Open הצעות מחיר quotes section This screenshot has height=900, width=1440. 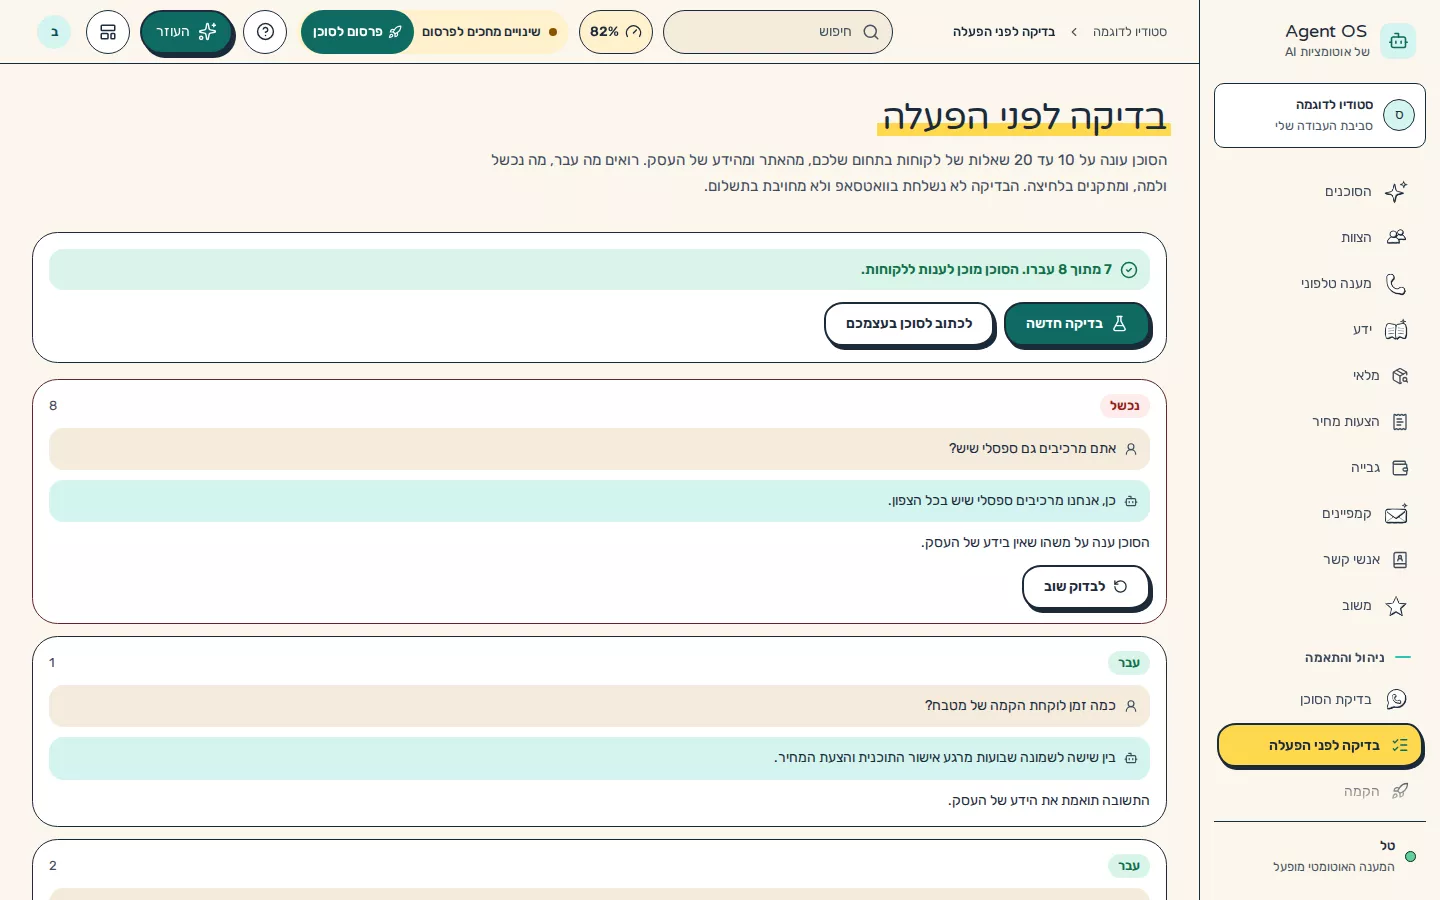pyautogui.click(x=1319, y=422)
